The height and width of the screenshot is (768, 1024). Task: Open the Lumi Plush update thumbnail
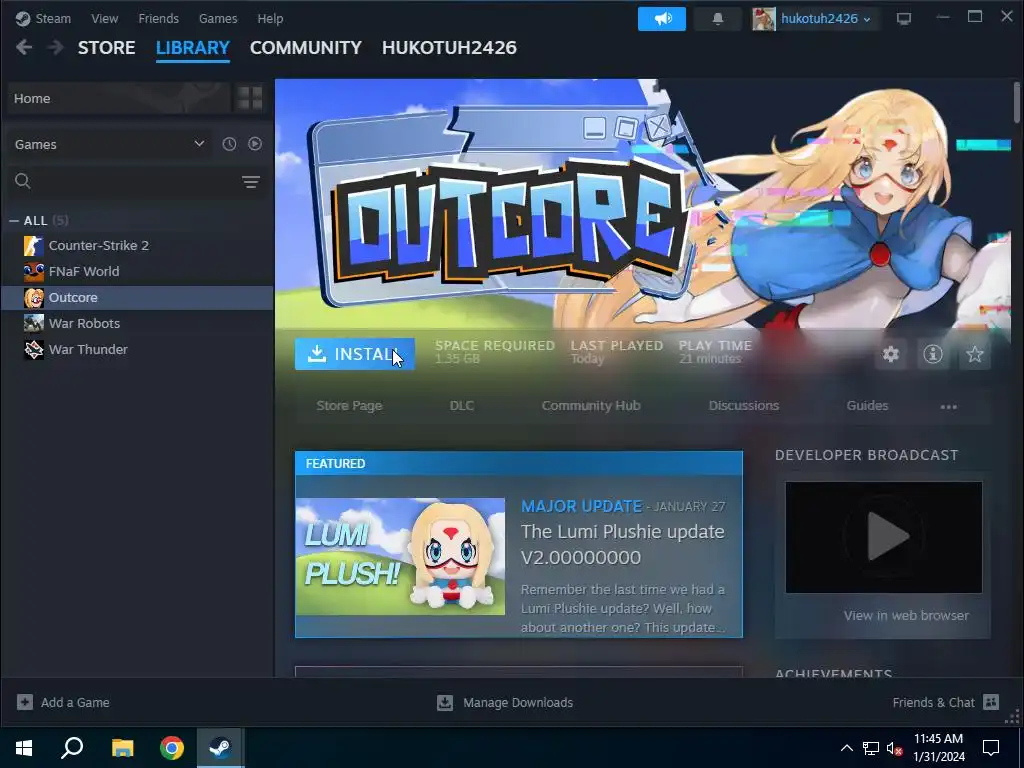[400, 556]
